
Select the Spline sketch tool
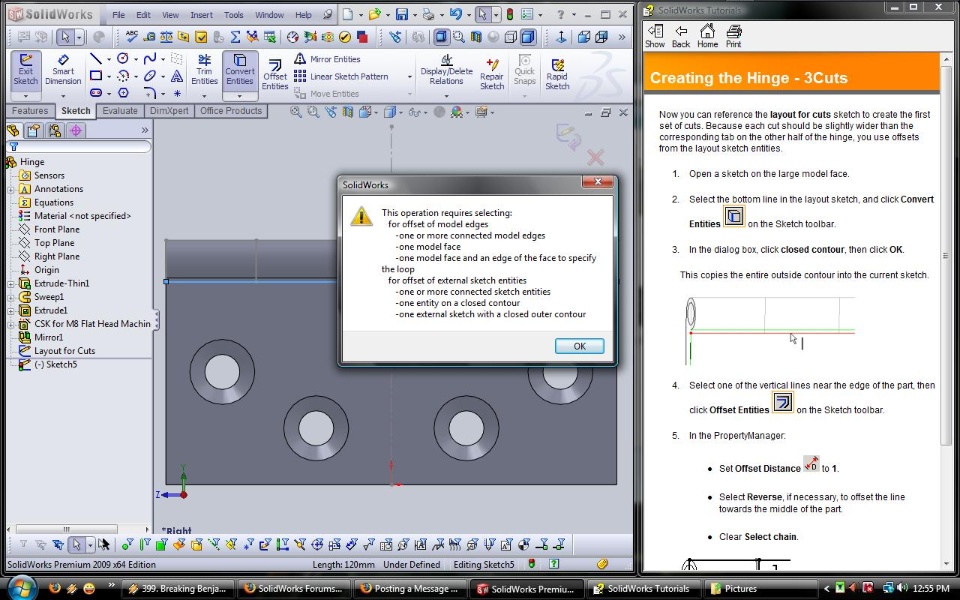pyautogui.click(x=149, y=59)
